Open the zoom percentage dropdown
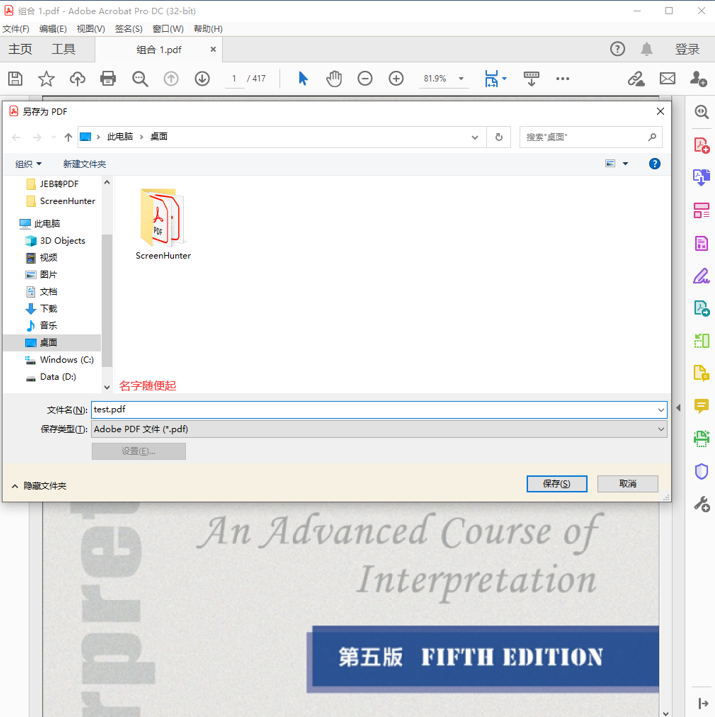This screenshot has width=715, height=717. click(461, 79)
